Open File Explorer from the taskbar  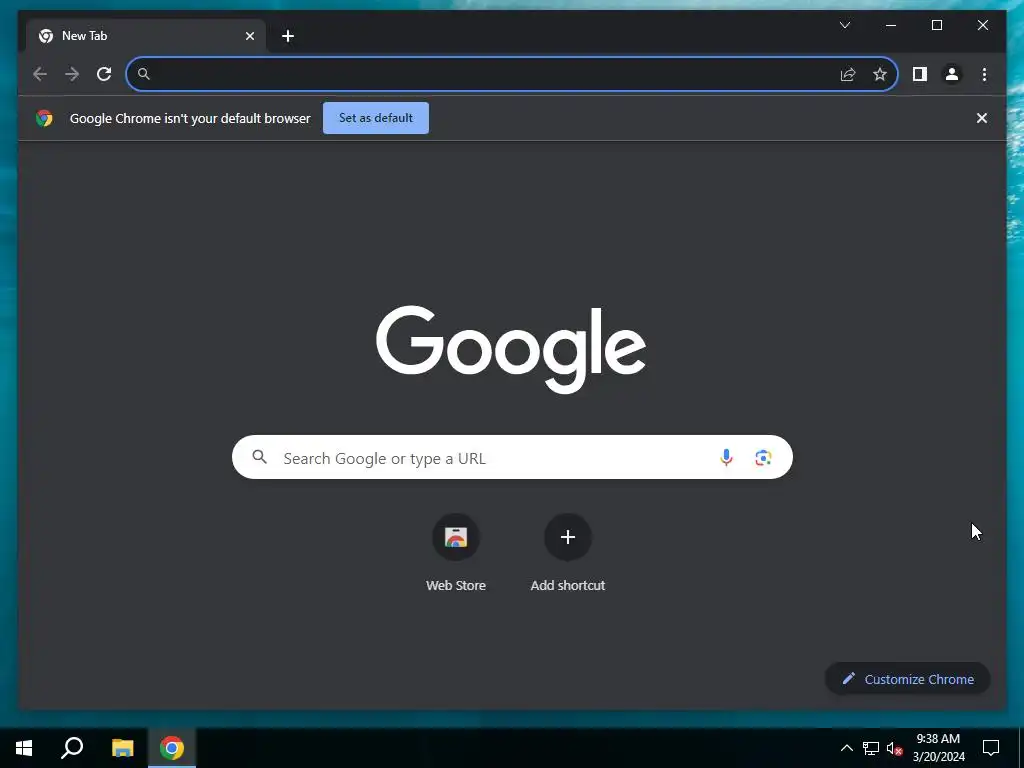[122, 748]
